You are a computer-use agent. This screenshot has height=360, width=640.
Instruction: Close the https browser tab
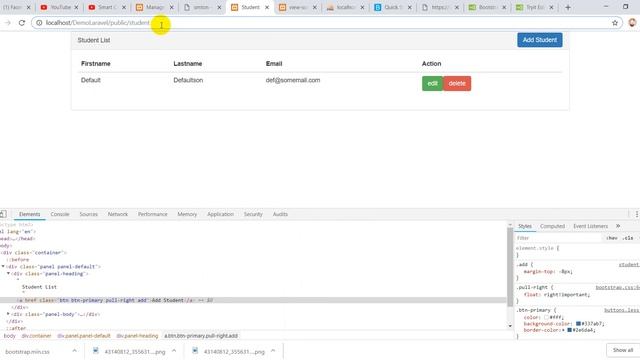tap(457, 7)
